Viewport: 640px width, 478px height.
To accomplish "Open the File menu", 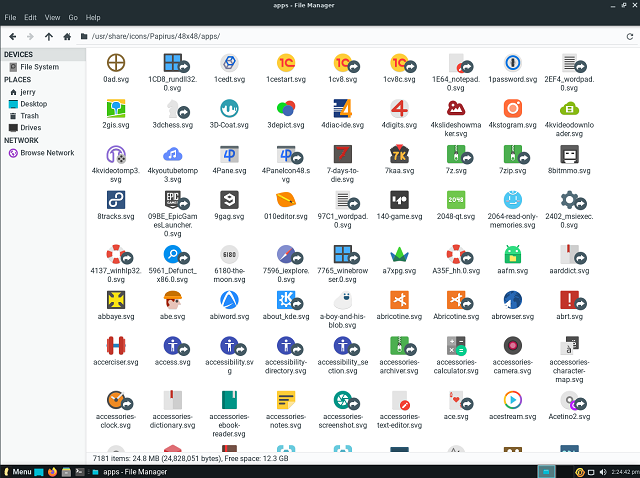I will 10,18.
